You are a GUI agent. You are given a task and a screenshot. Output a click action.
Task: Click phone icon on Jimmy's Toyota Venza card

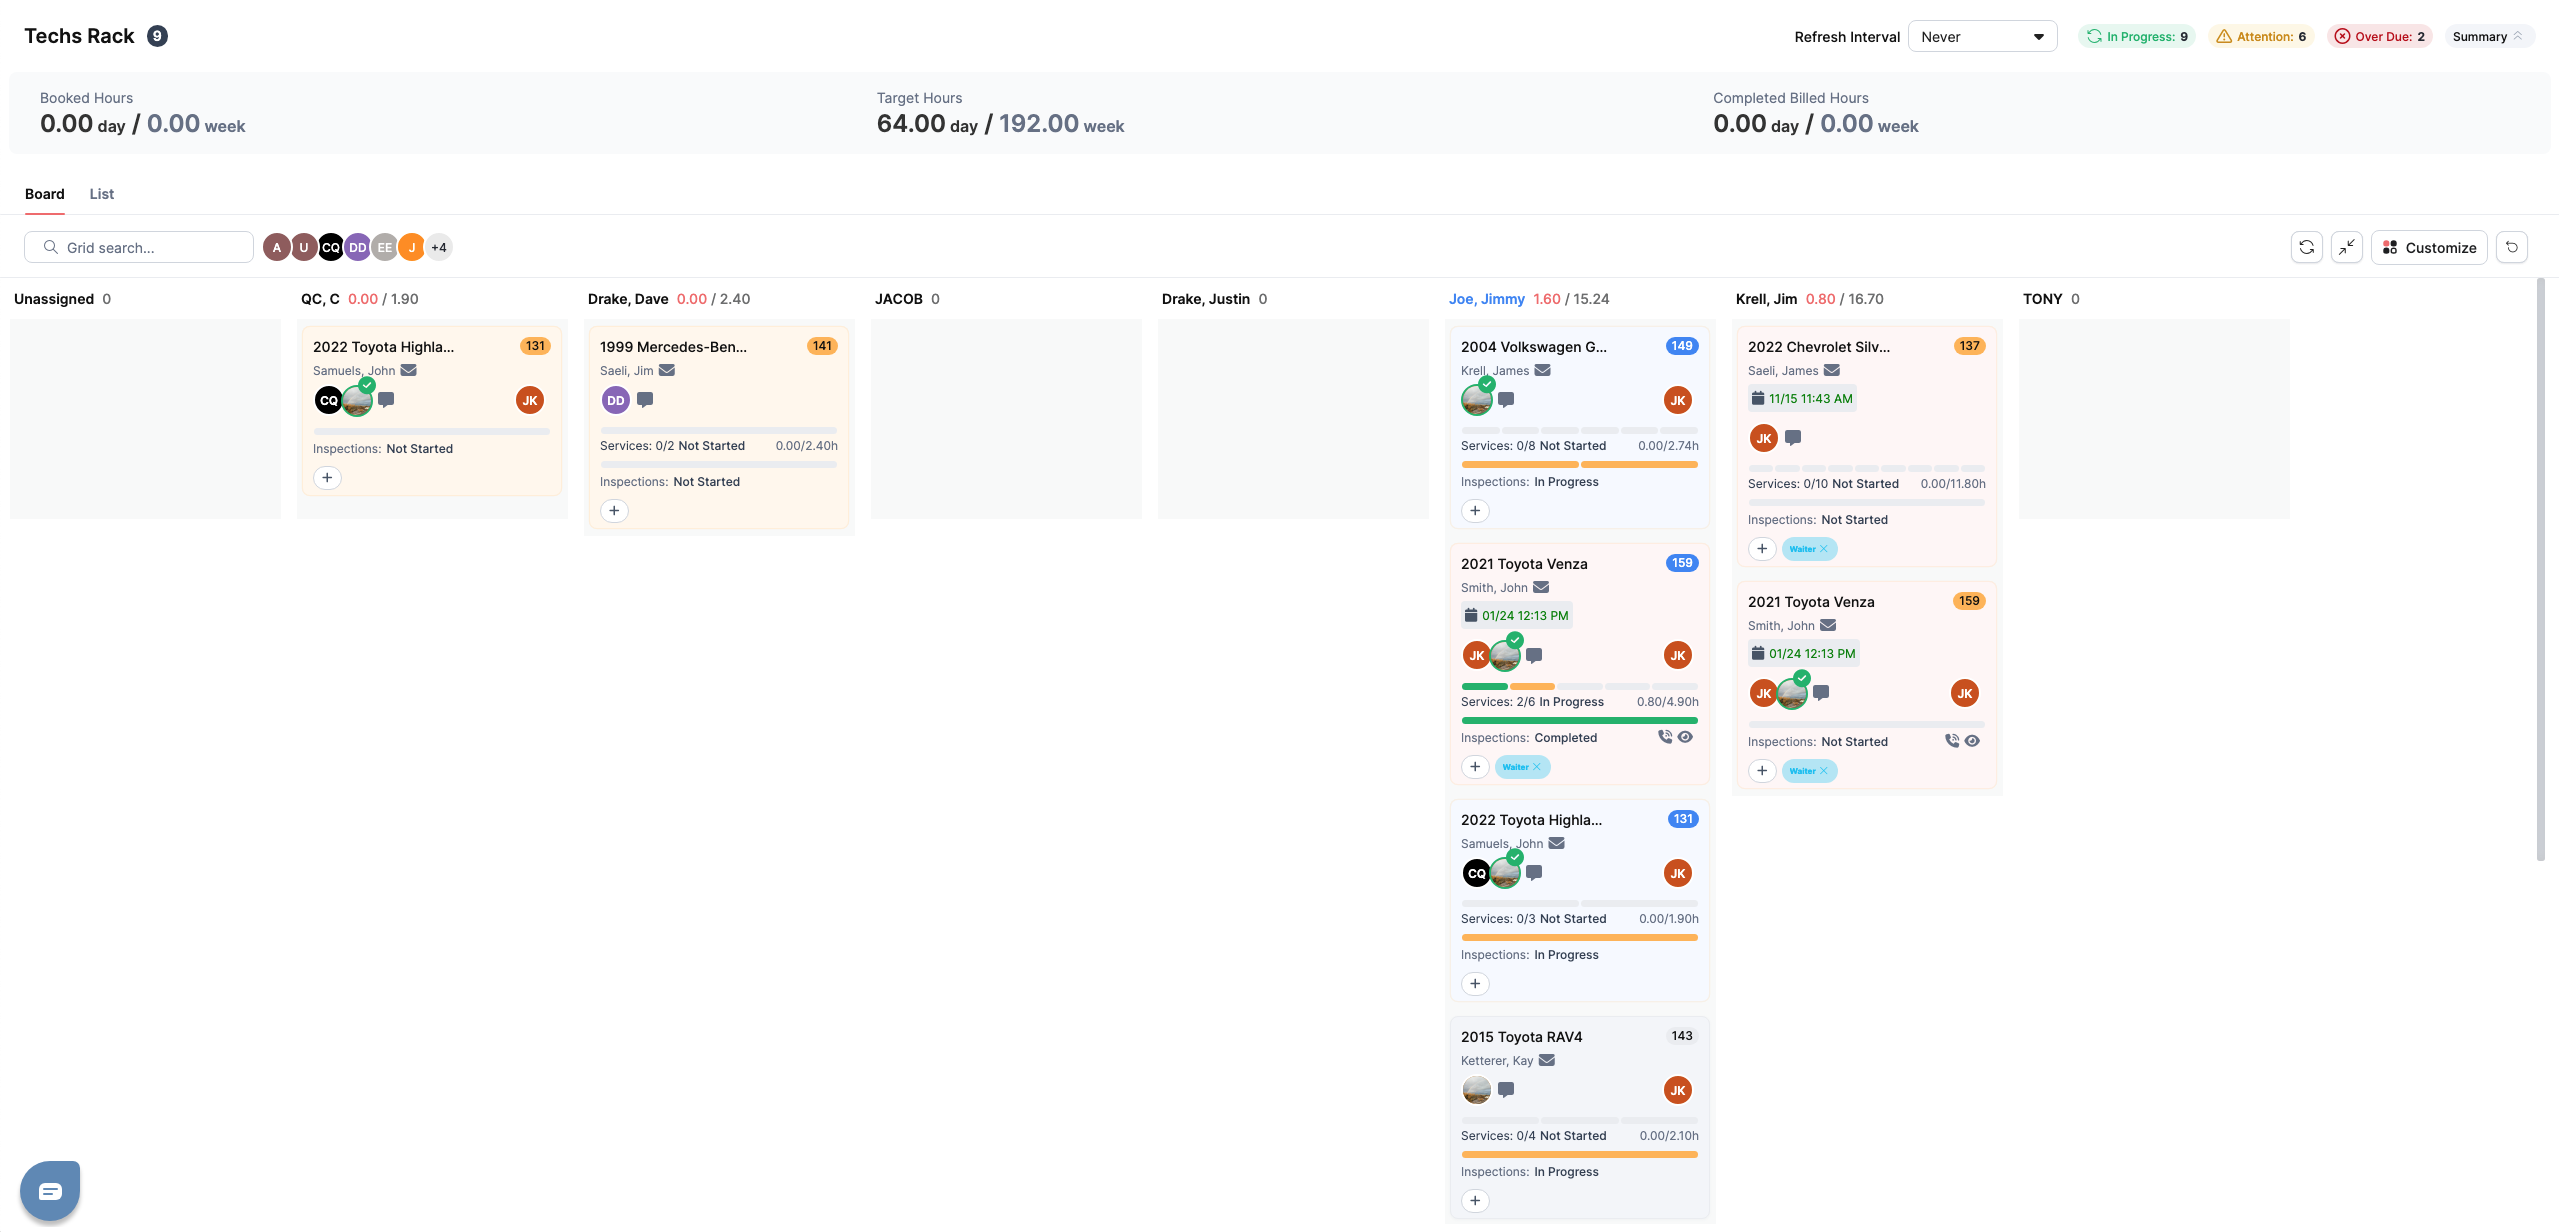coord(1664,737)
